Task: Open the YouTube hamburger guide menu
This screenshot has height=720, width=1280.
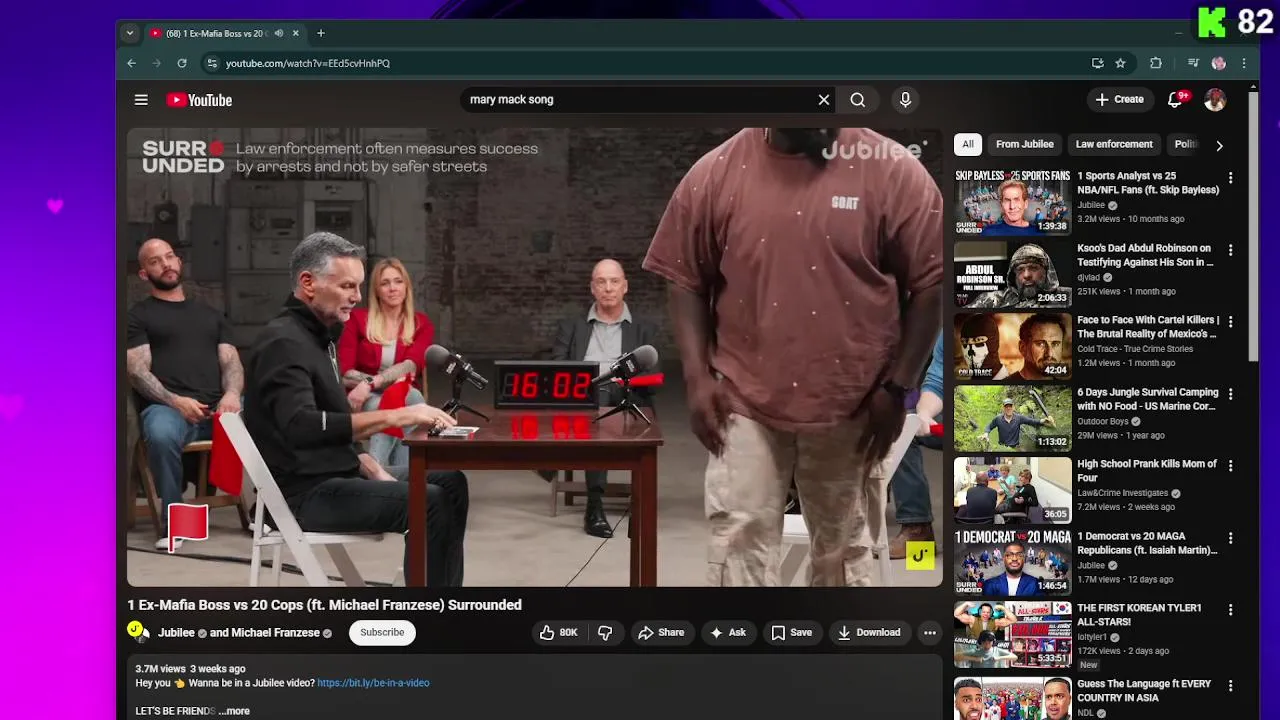Action: [141, 100]
